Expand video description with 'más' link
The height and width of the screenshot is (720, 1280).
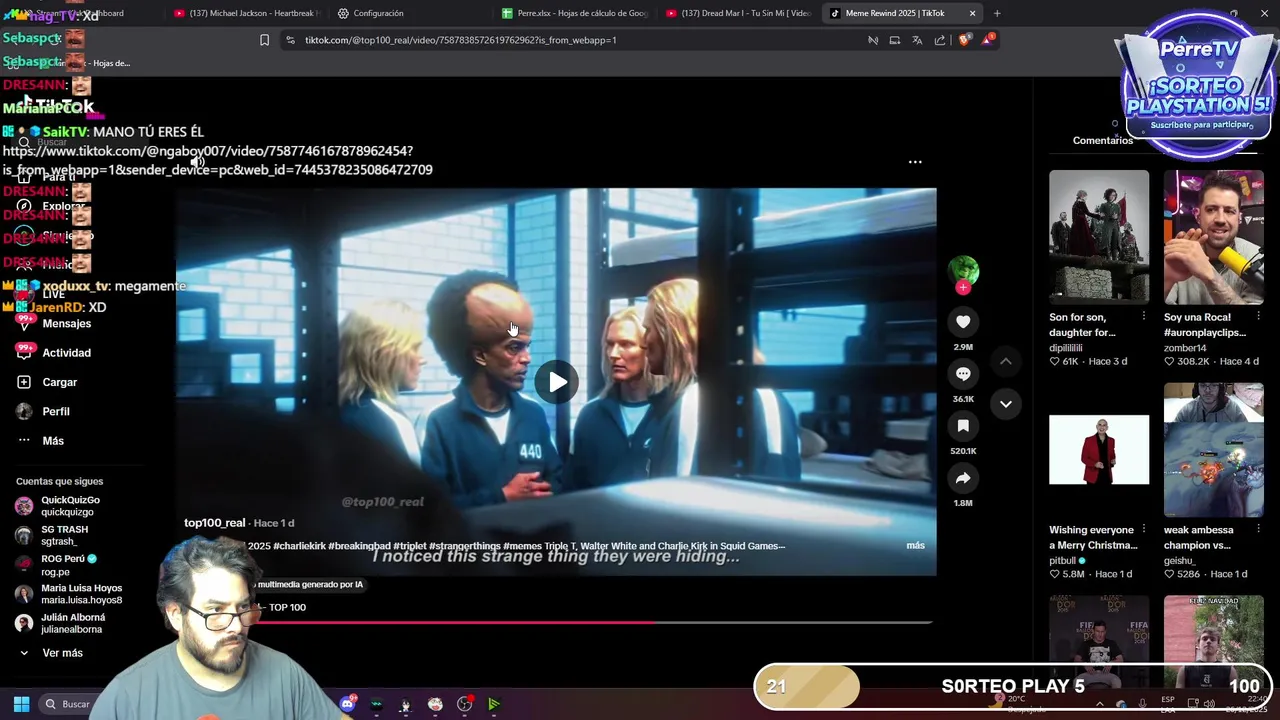[x=915, y=546]
